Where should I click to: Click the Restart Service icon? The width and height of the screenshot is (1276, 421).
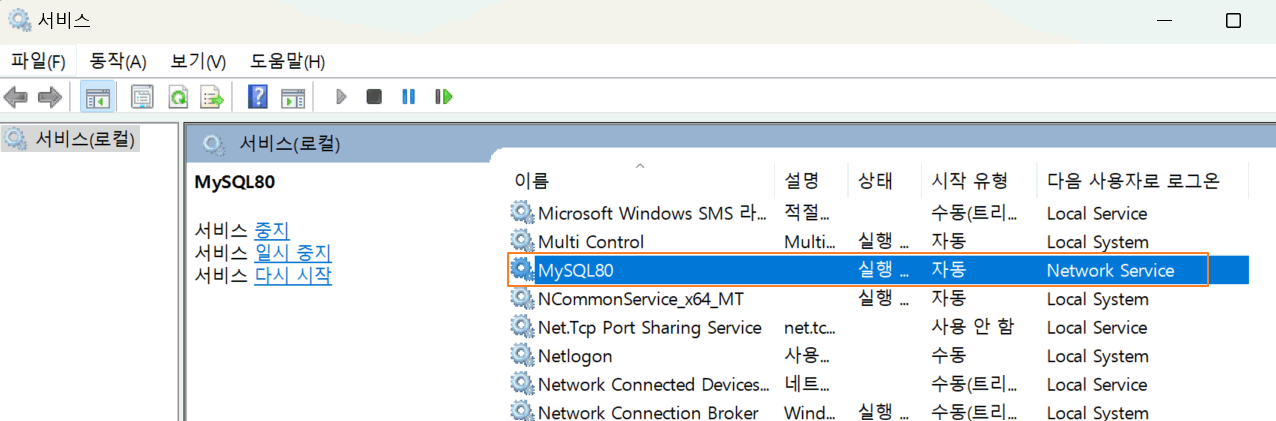443,97
